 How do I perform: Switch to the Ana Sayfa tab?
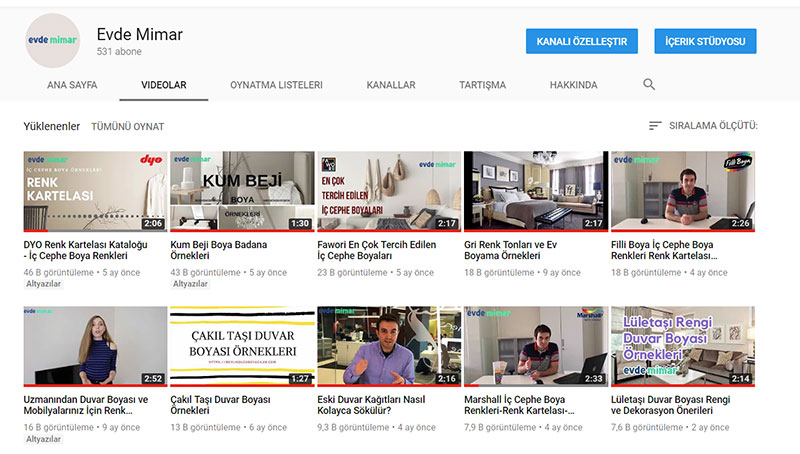(72, 85)
